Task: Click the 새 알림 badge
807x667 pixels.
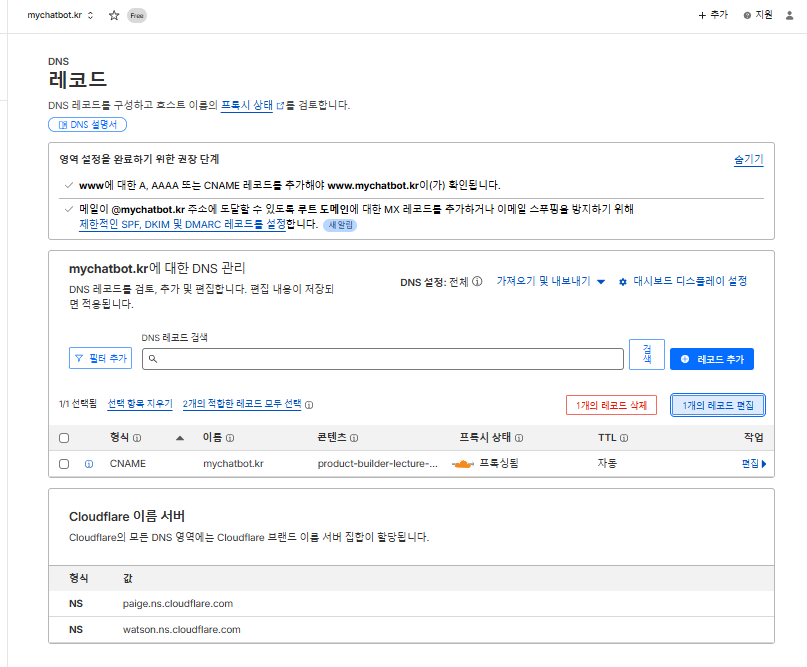Action: [x=340, y=225]
